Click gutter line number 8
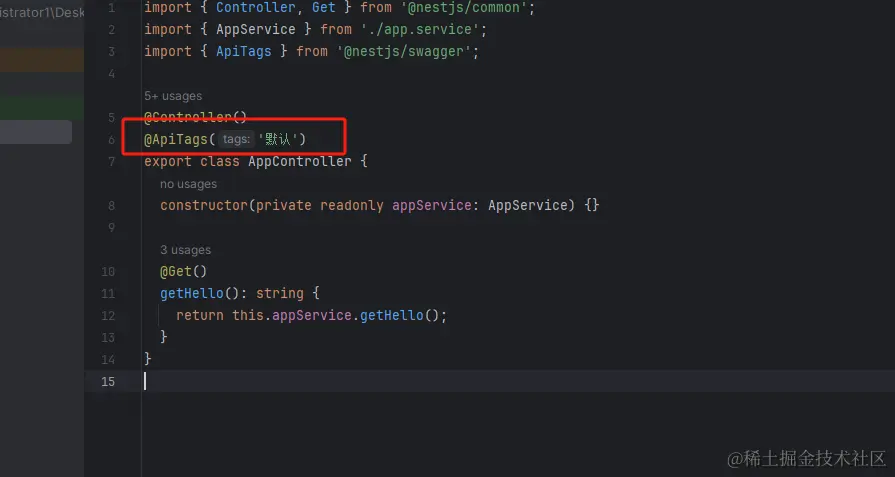The width and height of the screenshot is (895, 477). (x=111, y=206)
